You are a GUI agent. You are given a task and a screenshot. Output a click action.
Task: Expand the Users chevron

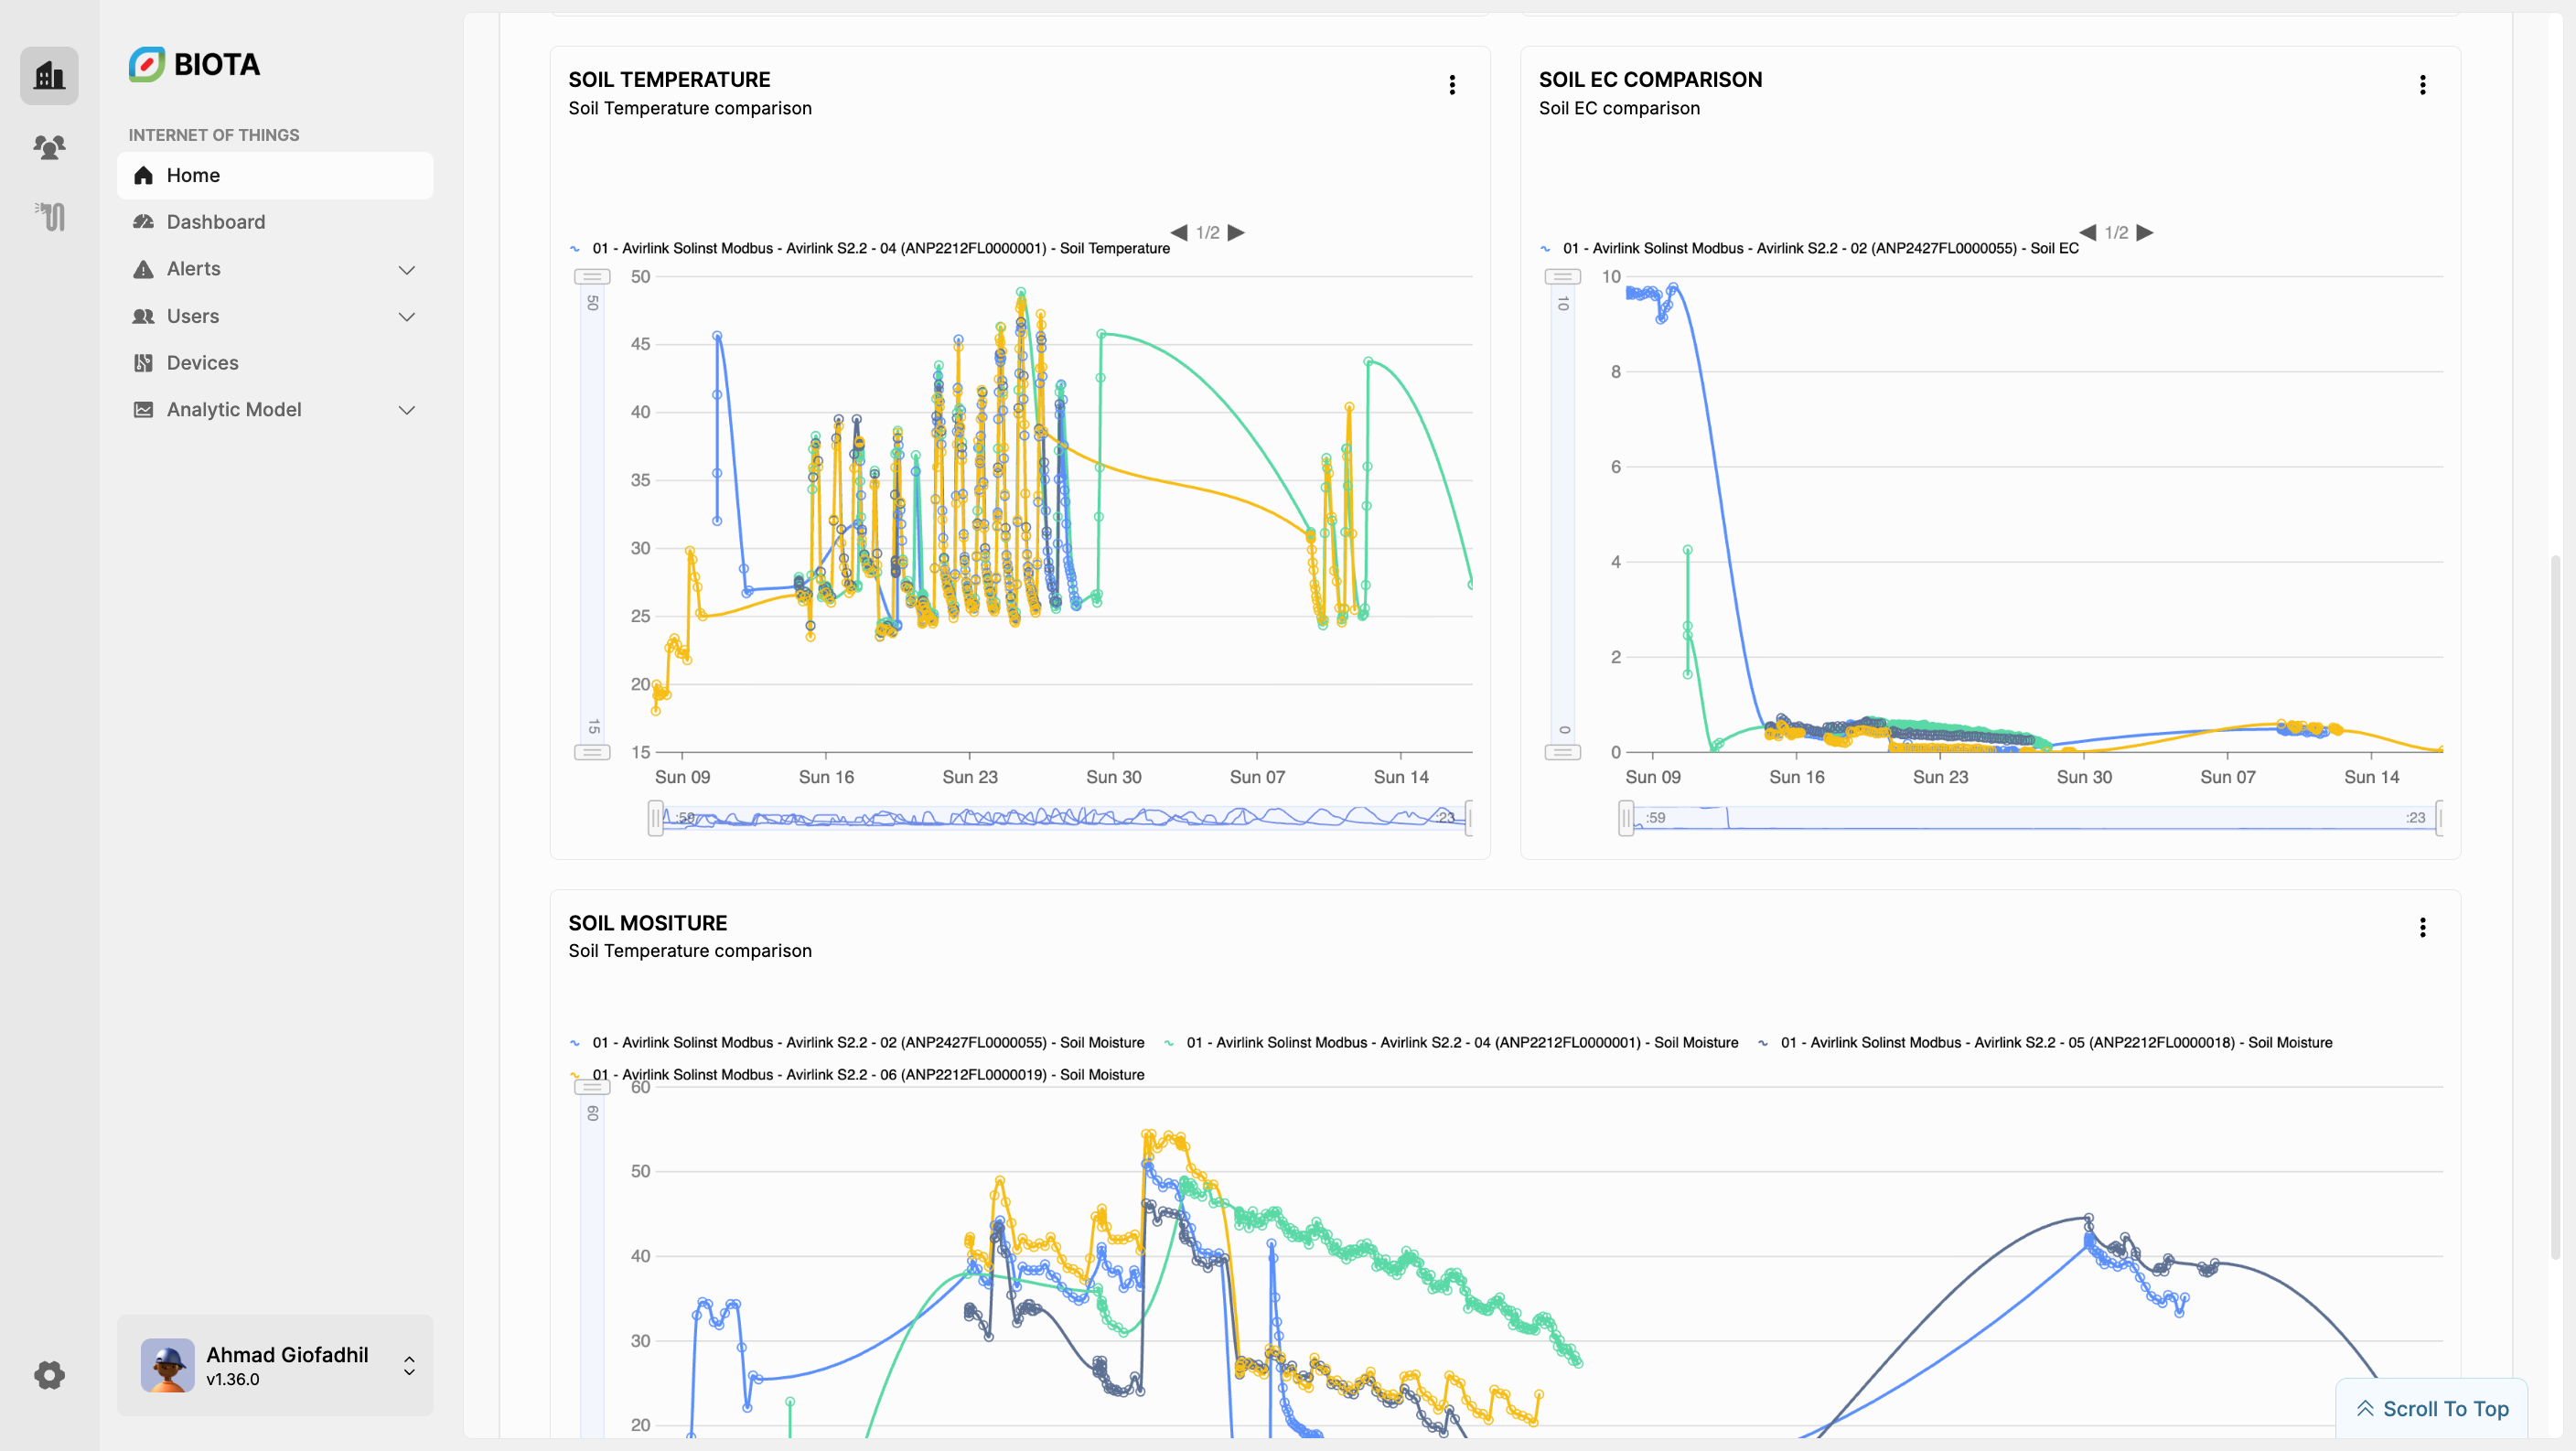(406, 317)
